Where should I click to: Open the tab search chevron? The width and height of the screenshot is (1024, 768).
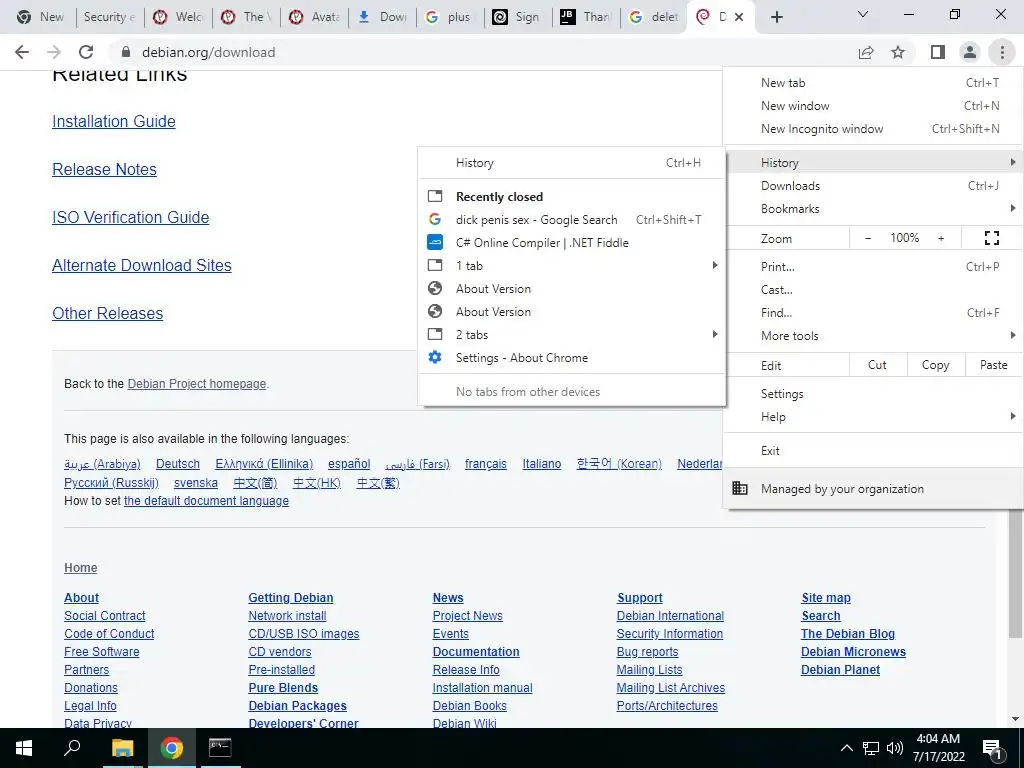(x=863, y=14)
